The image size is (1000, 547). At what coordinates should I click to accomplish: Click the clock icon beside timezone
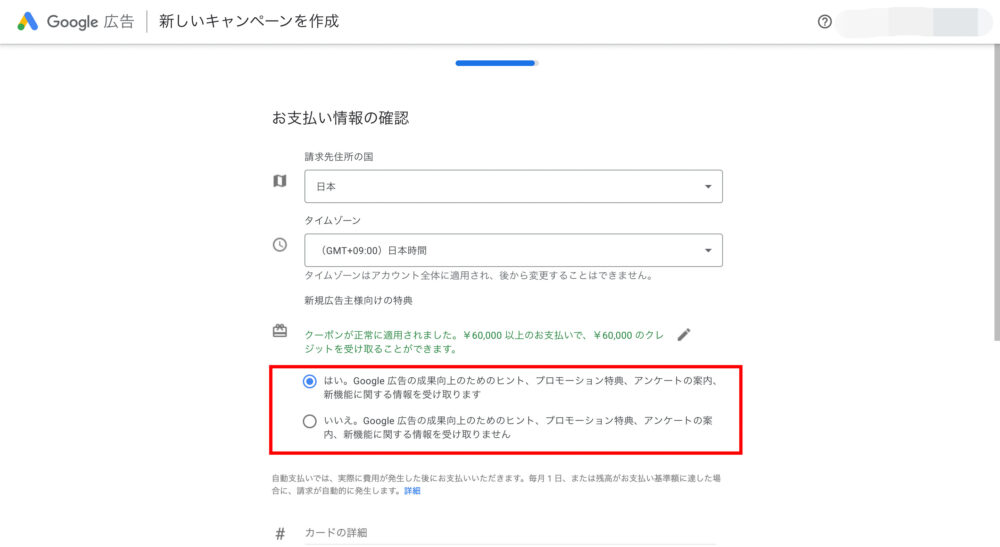pyautogui.click(x=280, y=245)
